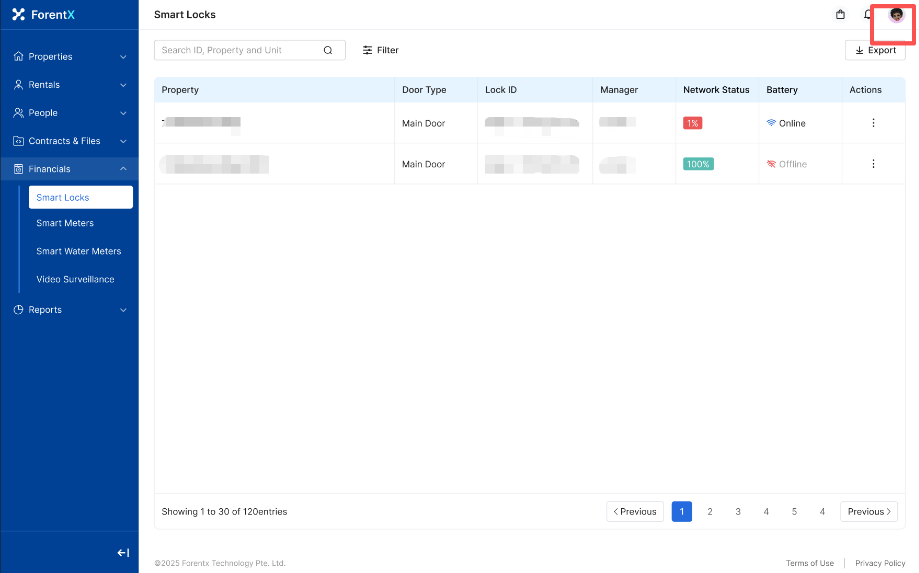The height and width of the screenshot is (573, 919).
Task: Export the smart locks list
Action: [x=875, y=50]
